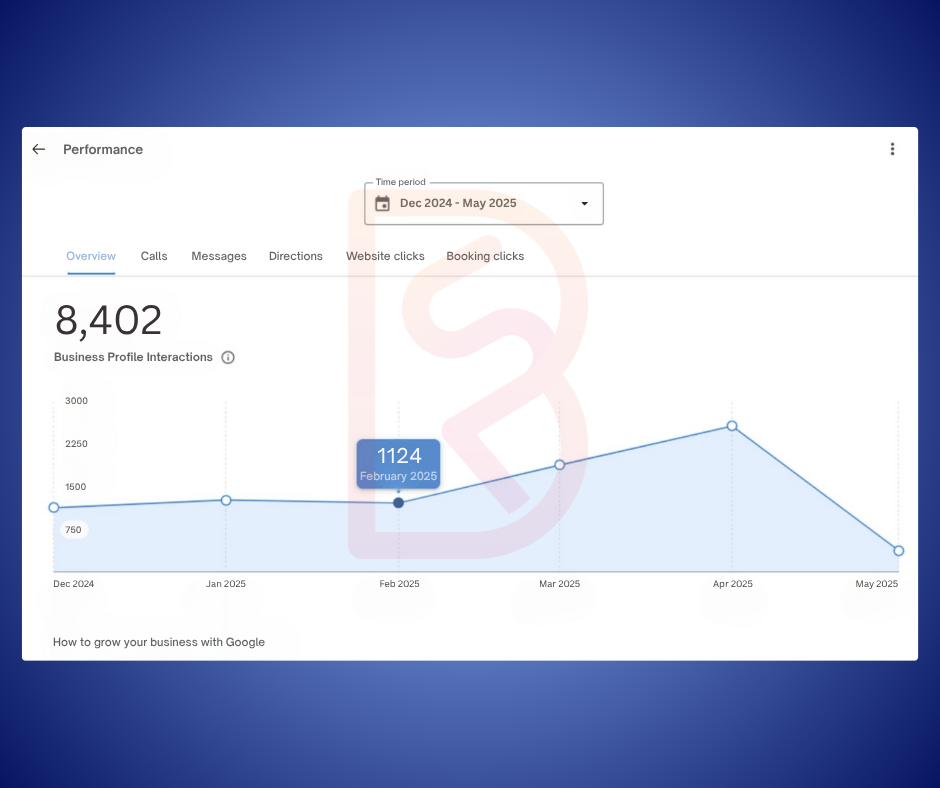Screen dimensions: 940x788
Task: Click the Dec 2024 x-axis label
Action: [x=74, y=584]
